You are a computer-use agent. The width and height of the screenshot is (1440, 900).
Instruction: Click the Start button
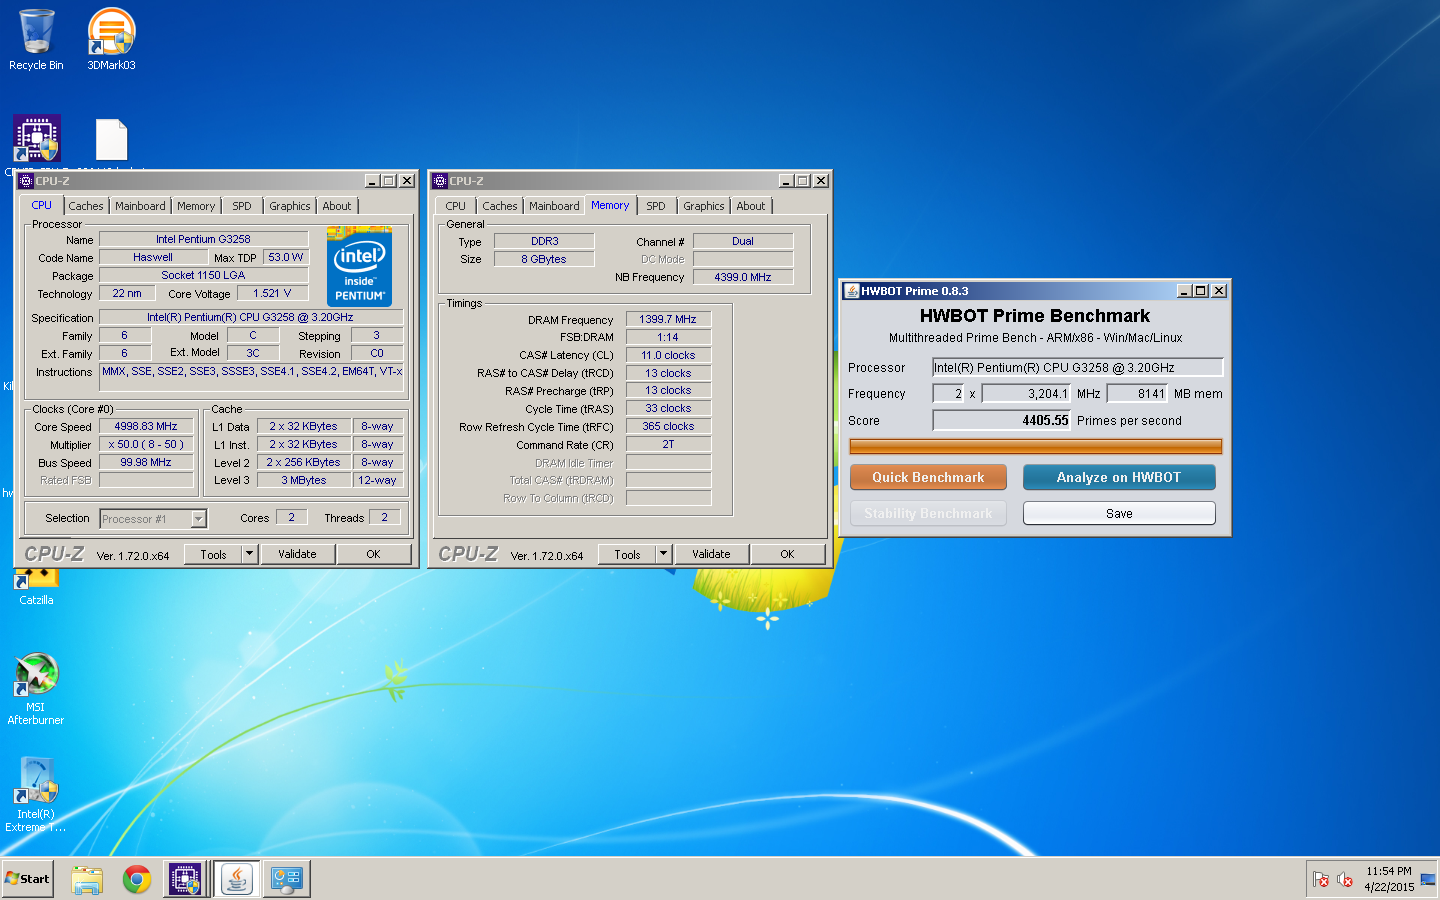tap(28, 879)
